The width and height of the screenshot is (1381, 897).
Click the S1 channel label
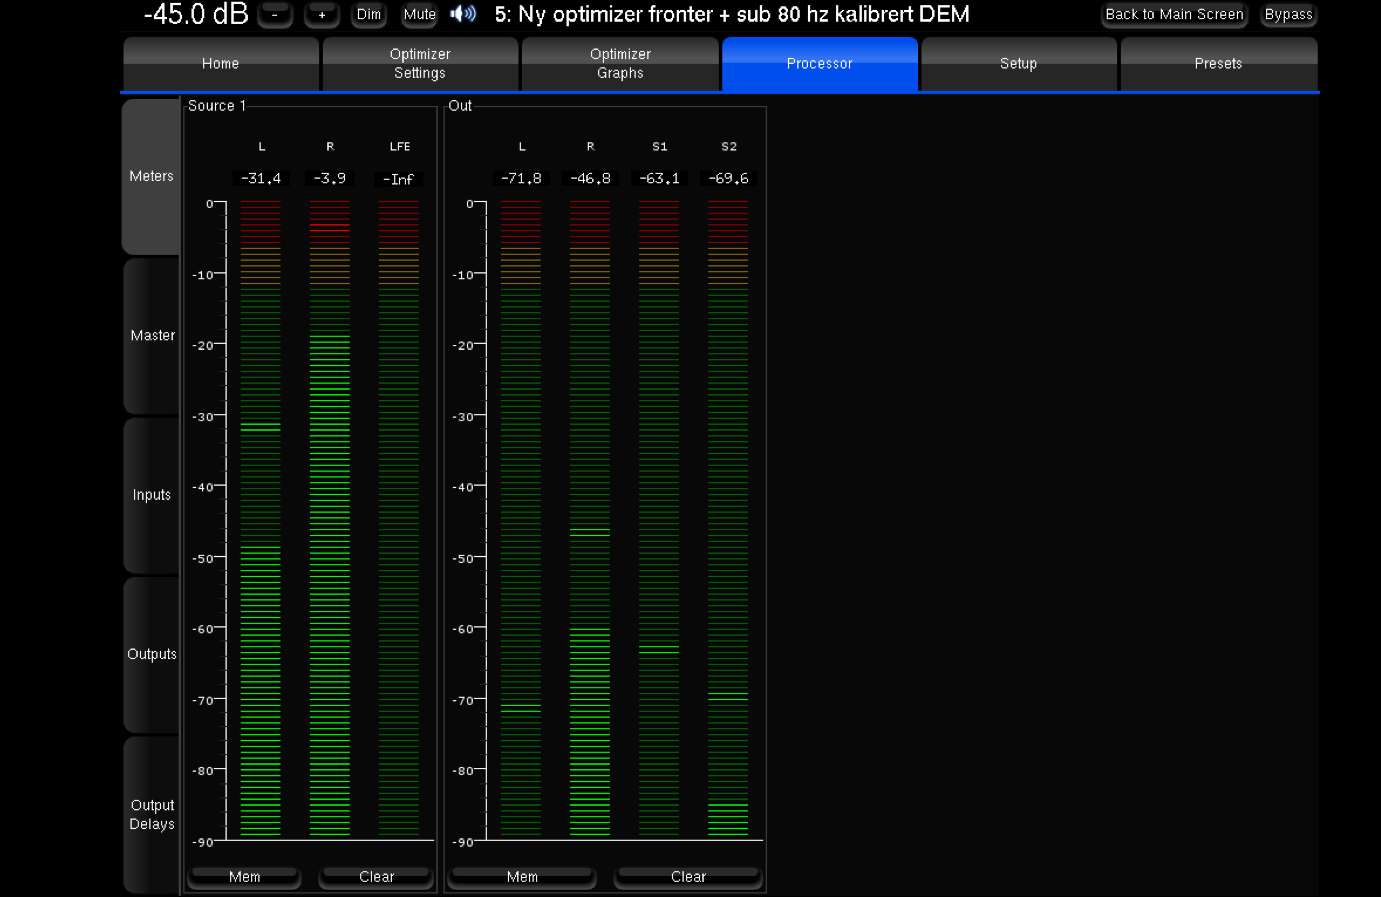660,146
